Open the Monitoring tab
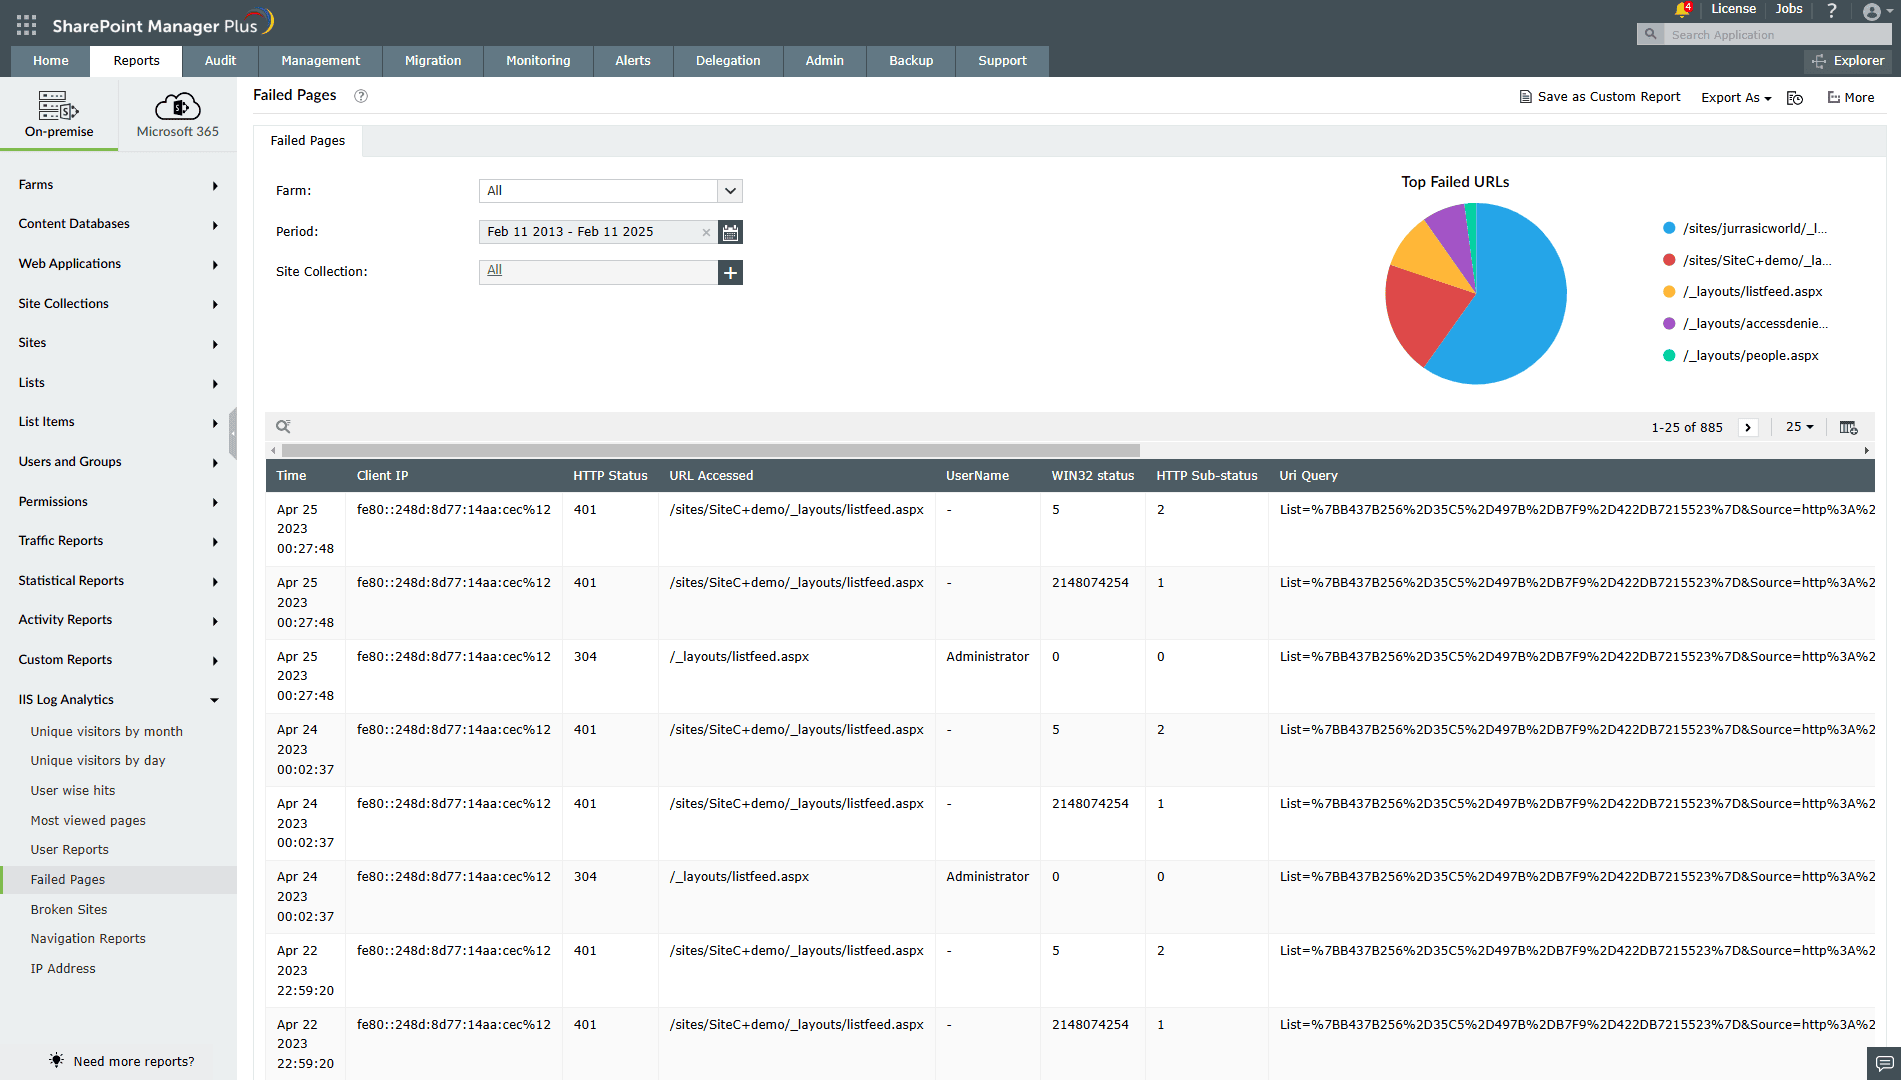Image resolution: width=1901 pixels, height=1080 pixels. coord(538,61)
